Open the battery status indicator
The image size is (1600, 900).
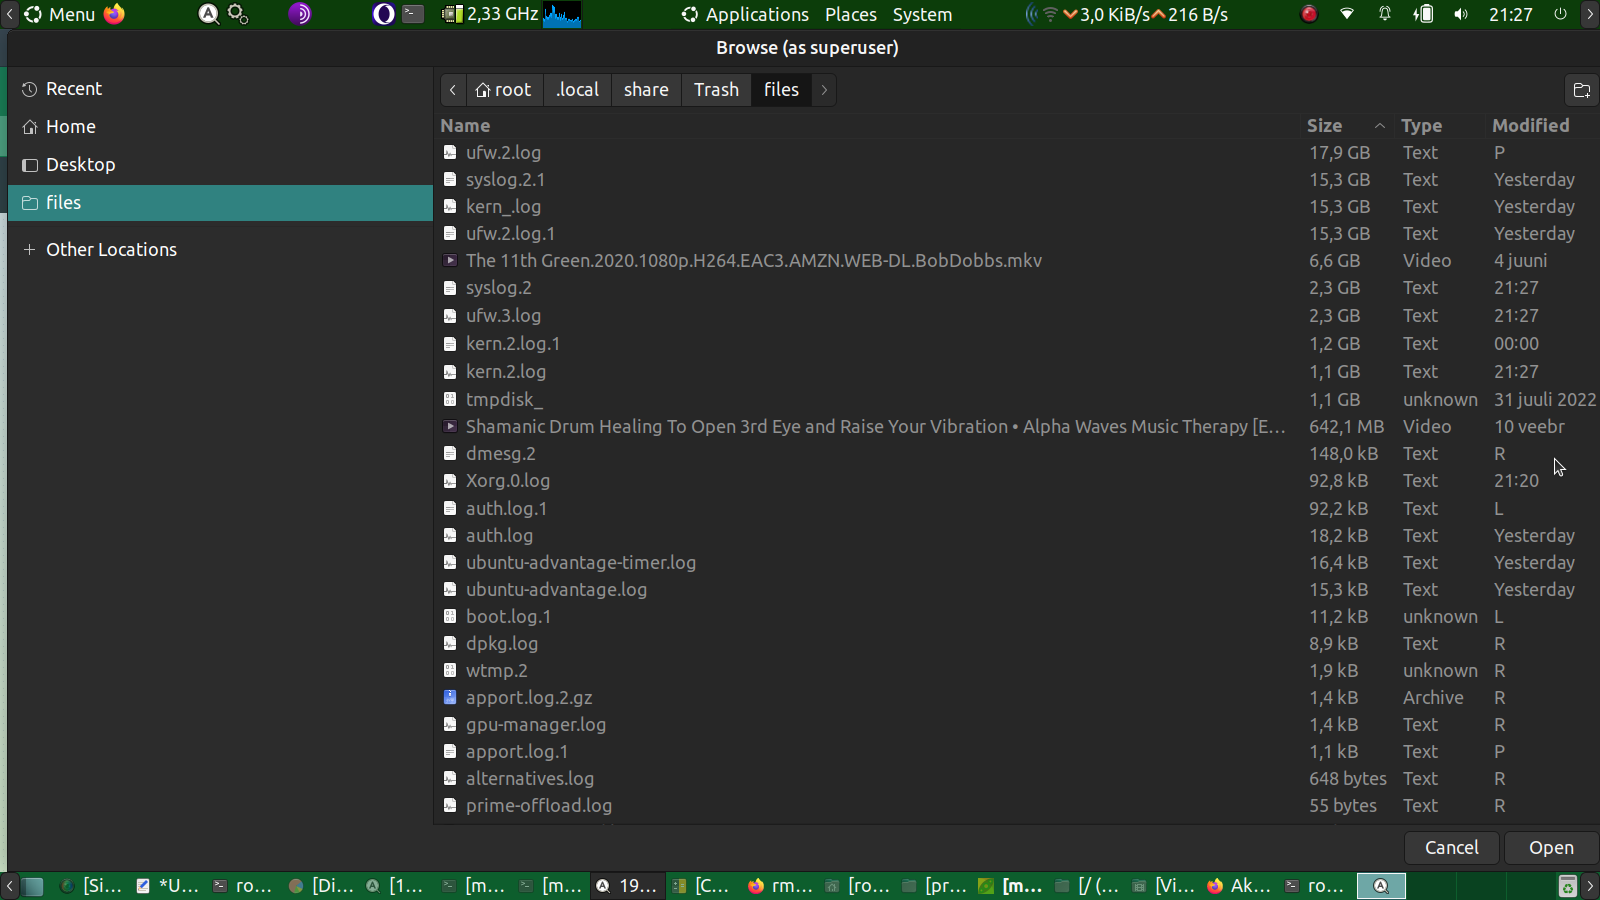click(1423, 14)
